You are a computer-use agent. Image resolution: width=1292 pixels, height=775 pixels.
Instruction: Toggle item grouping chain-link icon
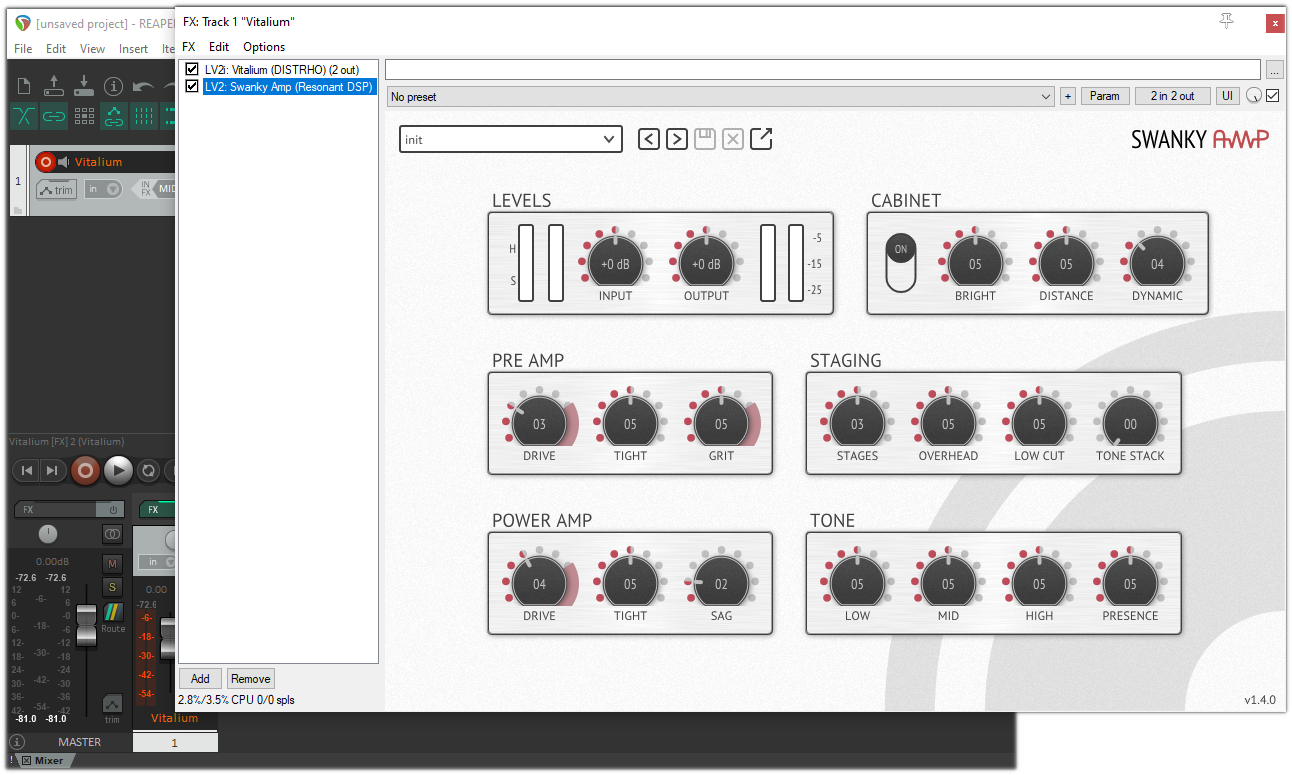54,116
